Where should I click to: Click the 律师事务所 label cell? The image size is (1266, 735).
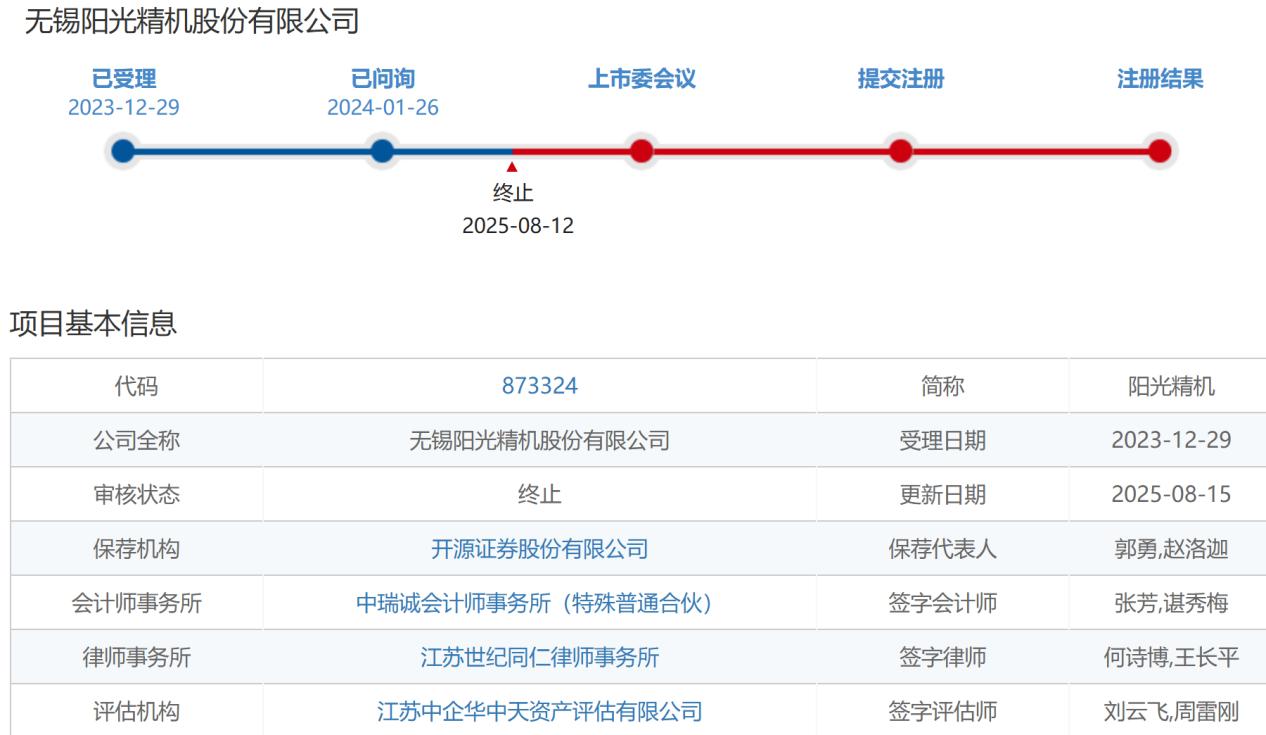[137, 657]
